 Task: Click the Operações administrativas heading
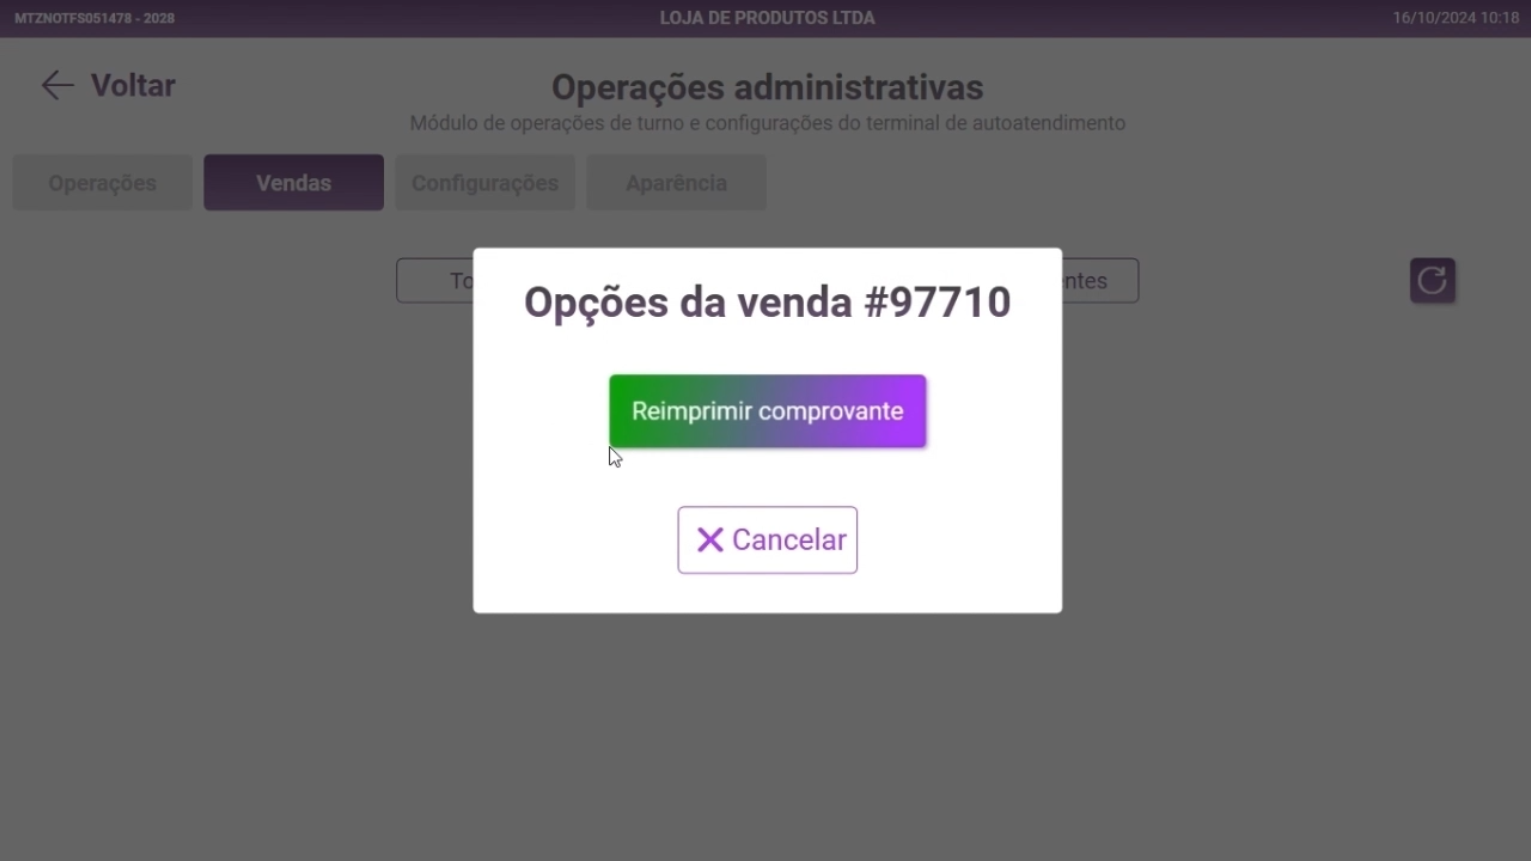767,87
